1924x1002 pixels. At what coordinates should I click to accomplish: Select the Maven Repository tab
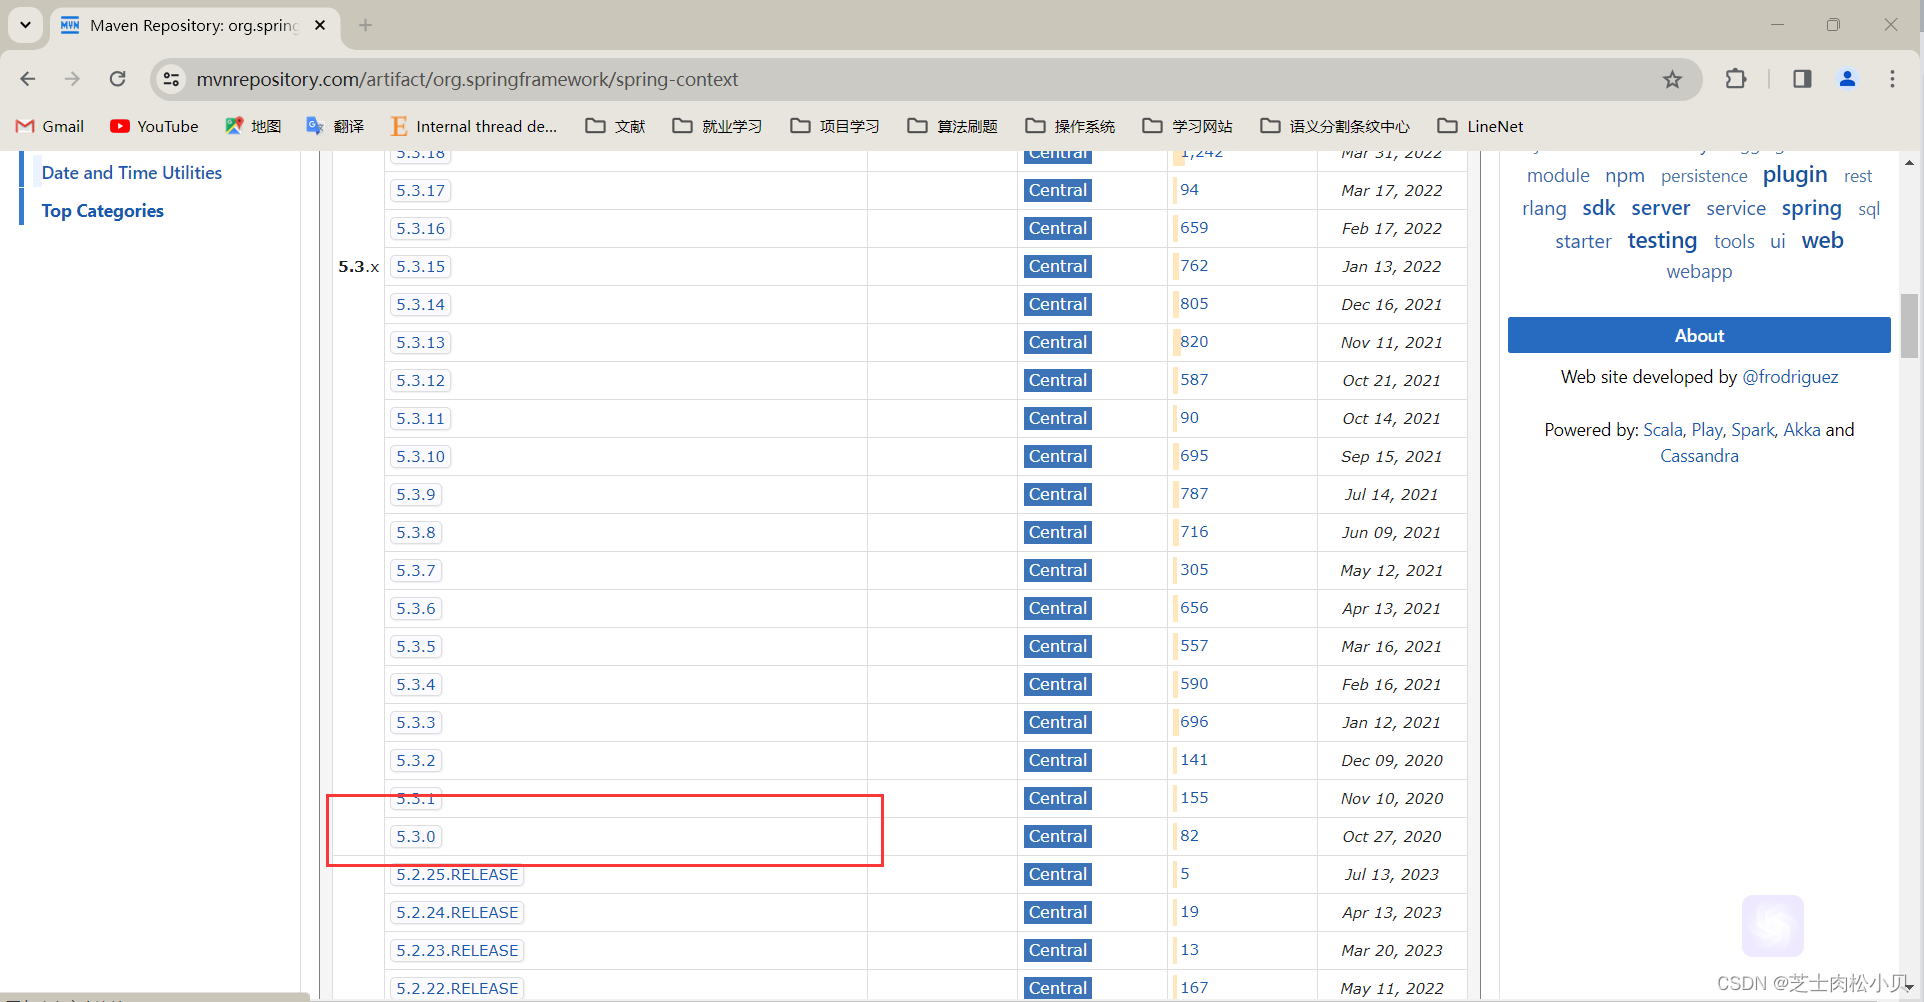[194, 25]
